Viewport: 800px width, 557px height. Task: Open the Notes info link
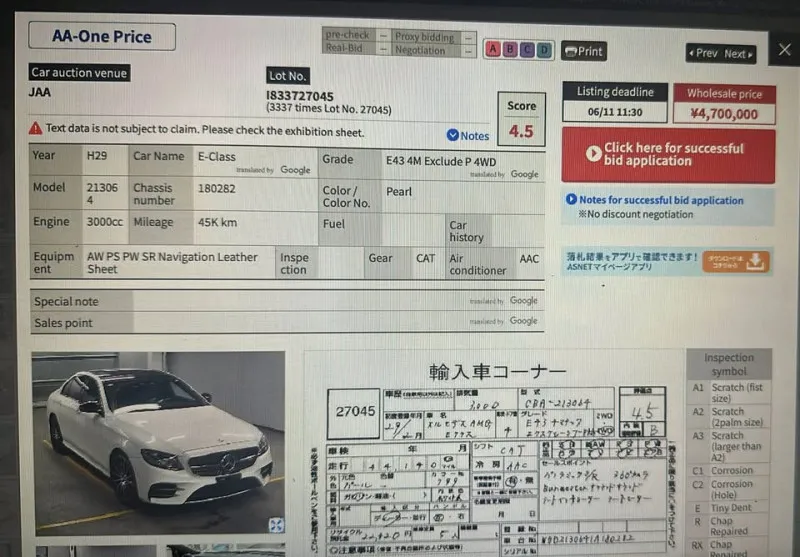click(x=468, y=136)
